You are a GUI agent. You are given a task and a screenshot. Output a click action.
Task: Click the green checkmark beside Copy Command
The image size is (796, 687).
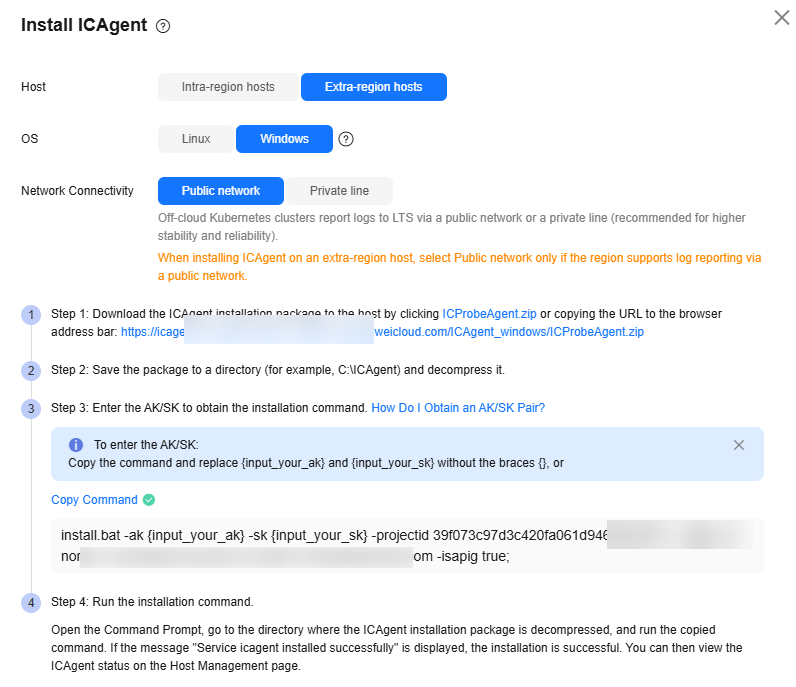pos(149,500)
